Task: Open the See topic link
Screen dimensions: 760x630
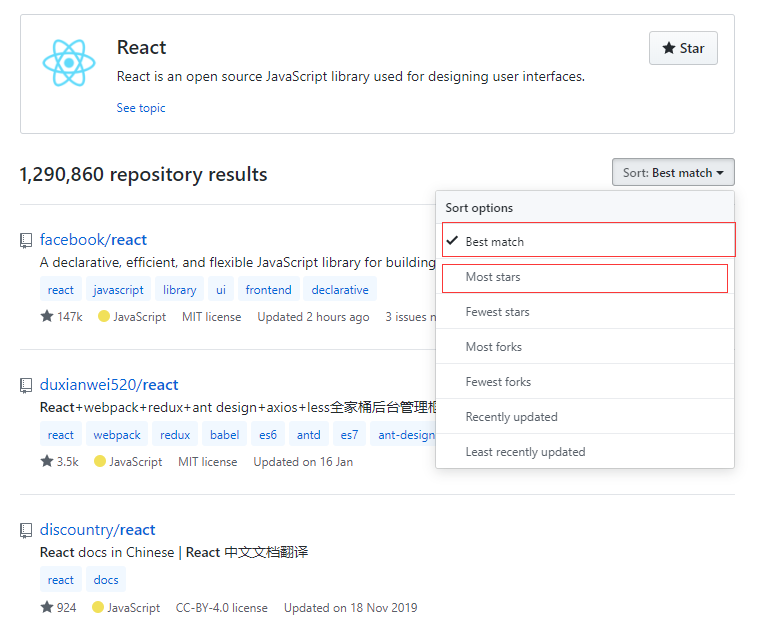Action: pos(141,108)
